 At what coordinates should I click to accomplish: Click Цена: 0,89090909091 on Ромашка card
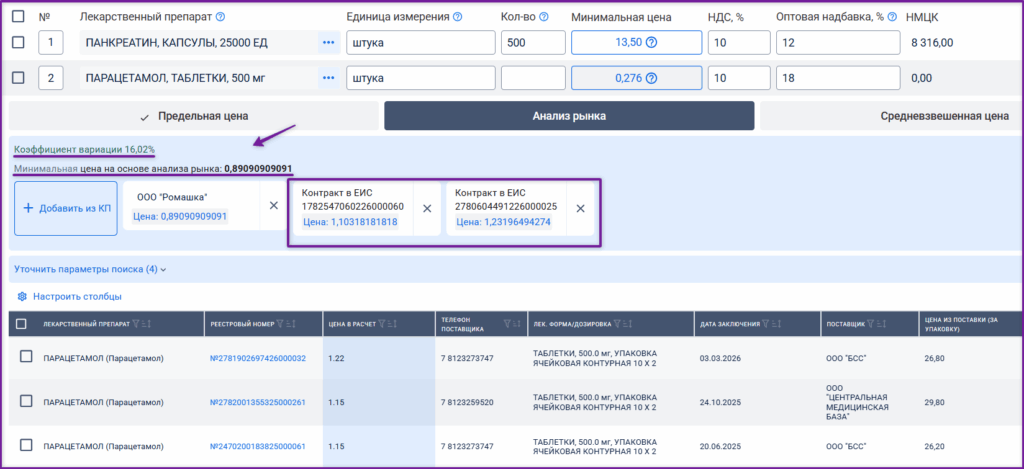[x=180, y=217]
